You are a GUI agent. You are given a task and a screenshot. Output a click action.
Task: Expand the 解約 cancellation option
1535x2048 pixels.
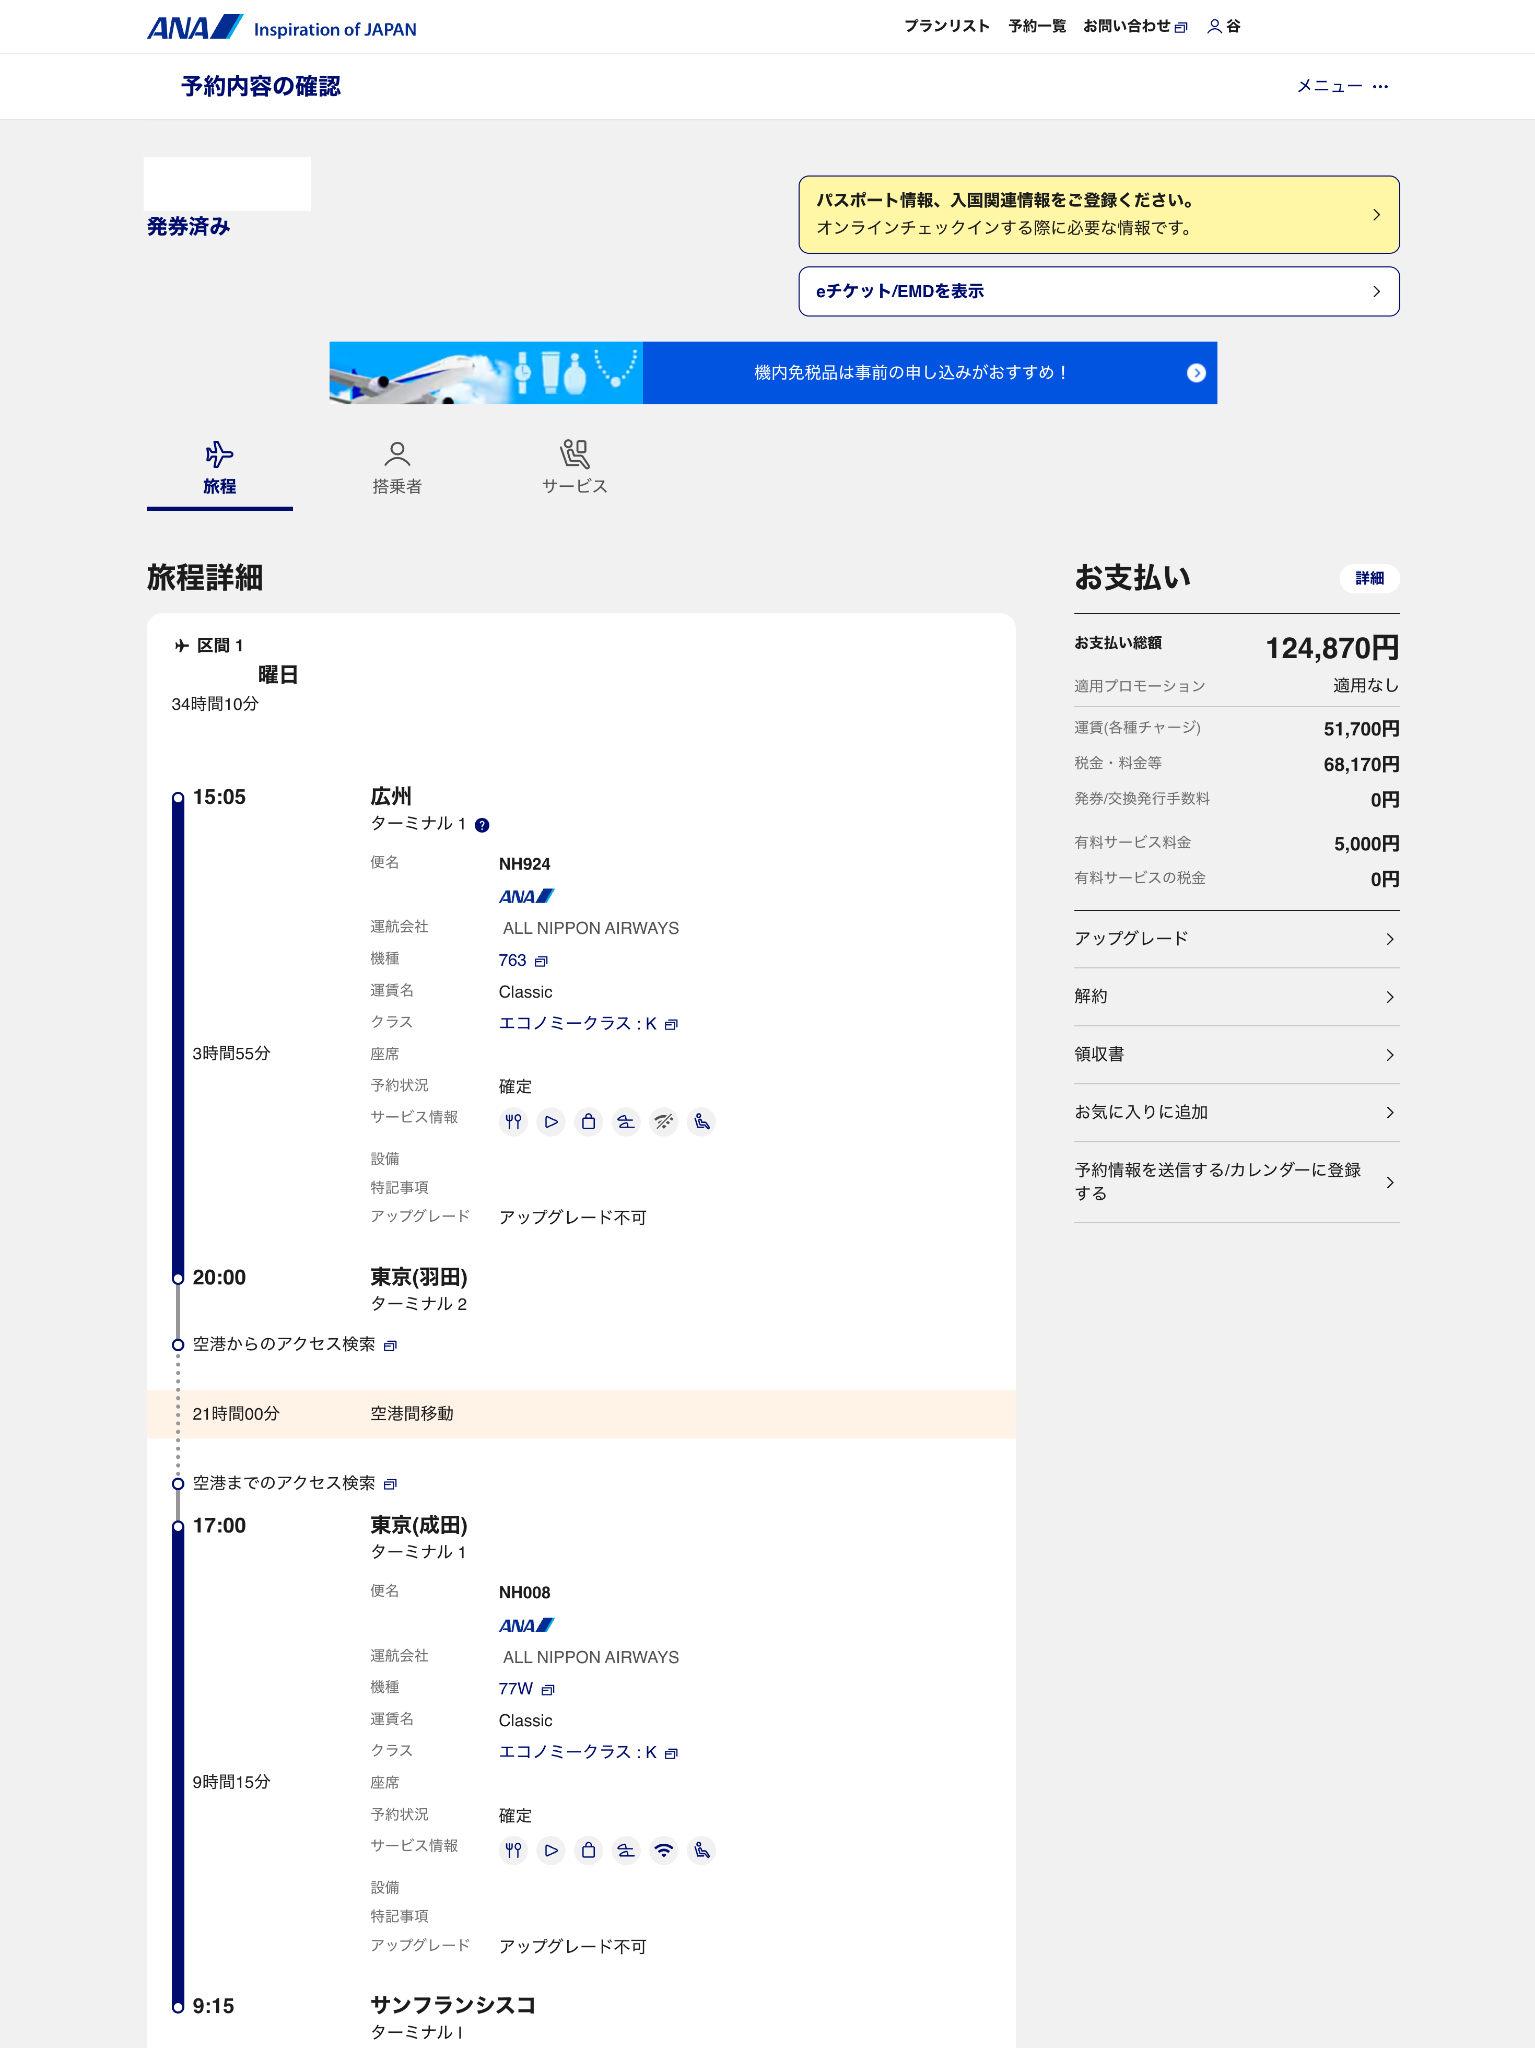[1236, 997]
